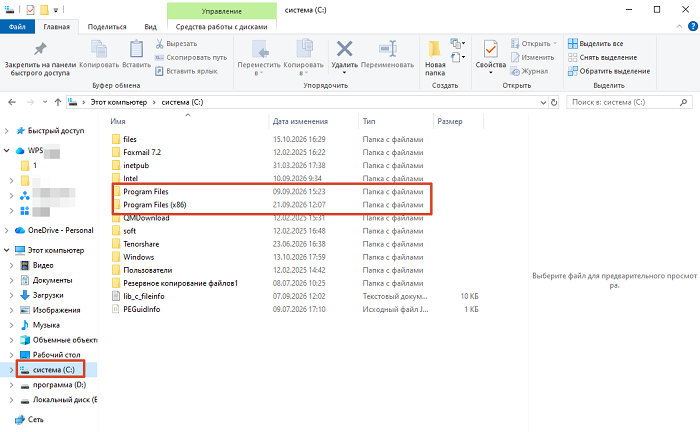
Task: Click the Вставить clipboard button
Action: 136,54
